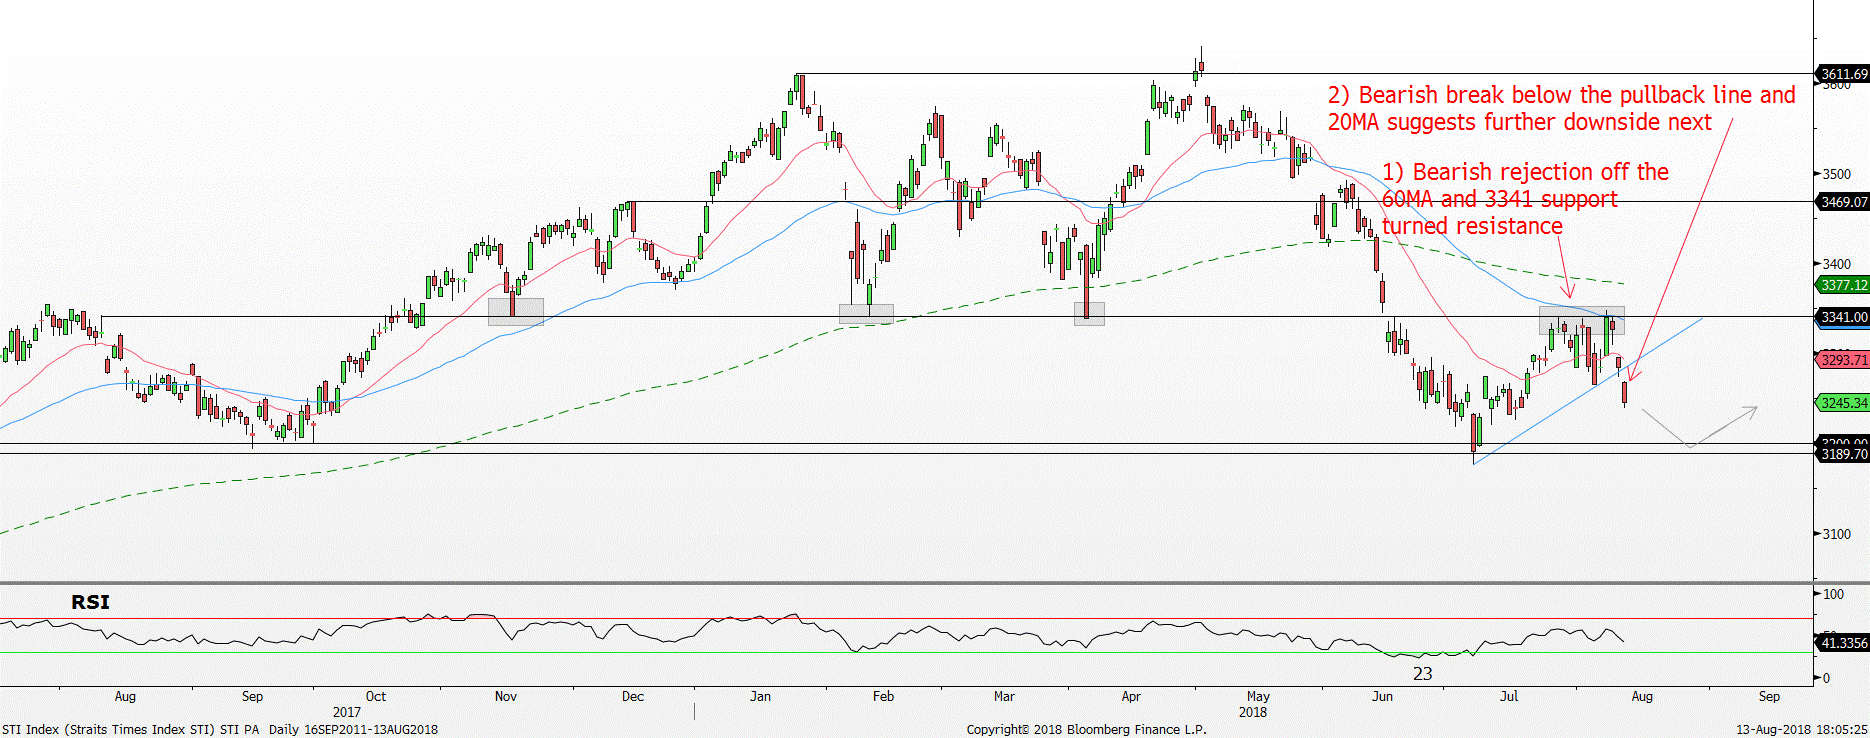Click the Feb month label
The width and height of the screenshot is (1870, 738).
coord(883,696)
